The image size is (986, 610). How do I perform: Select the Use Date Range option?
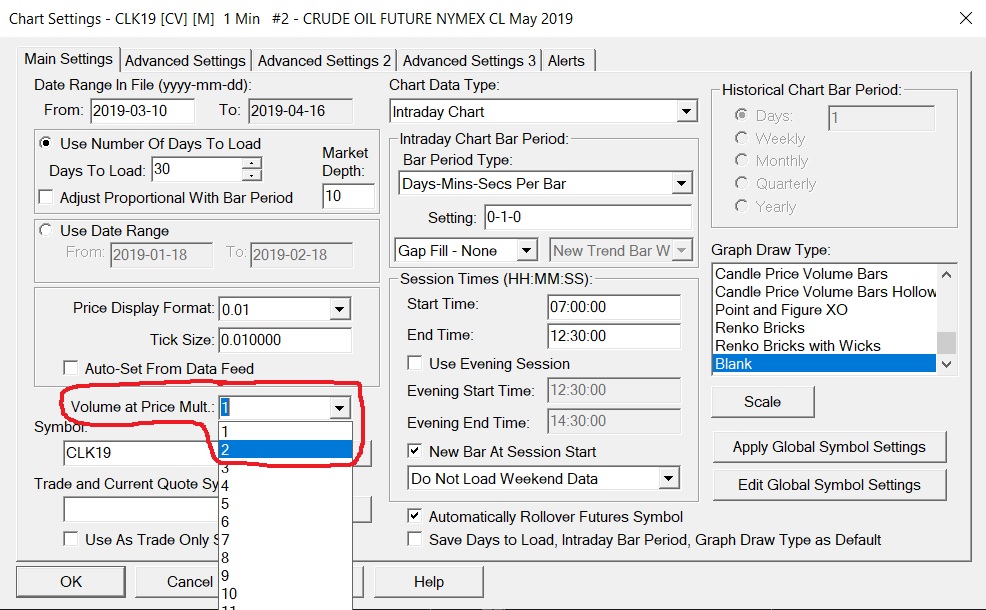(x=104, y=230)
